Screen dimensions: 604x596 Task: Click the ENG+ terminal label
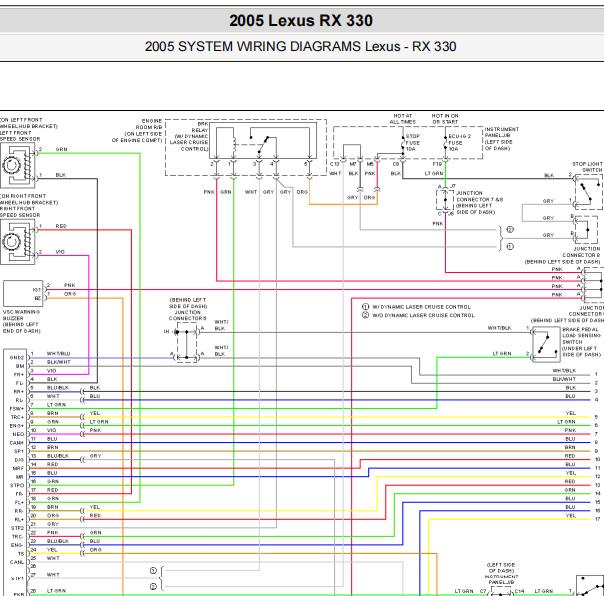(17, 426)
